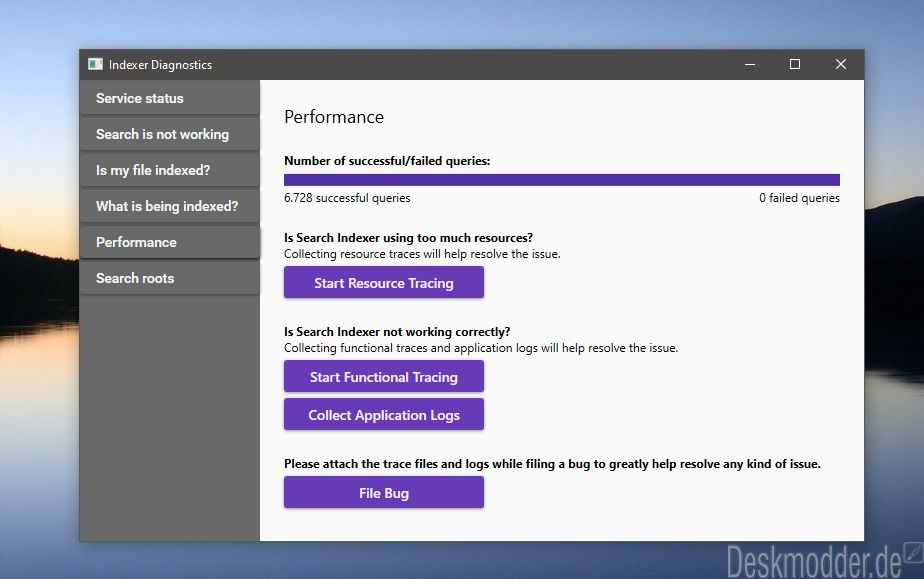Minimize the Indexer Diagnostics window
This screenshot has height=579, width=924.
pos(750,64)
